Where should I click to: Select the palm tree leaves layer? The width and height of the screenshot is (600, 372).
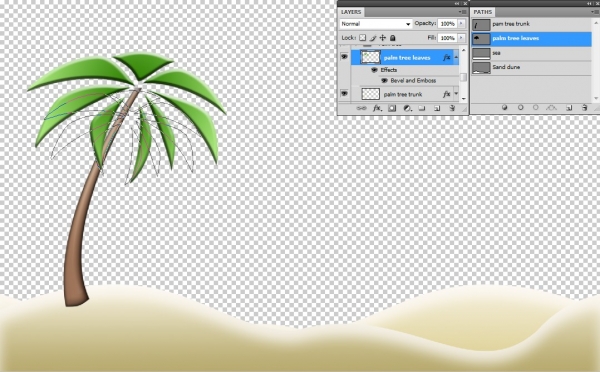[x=405, y=57]
